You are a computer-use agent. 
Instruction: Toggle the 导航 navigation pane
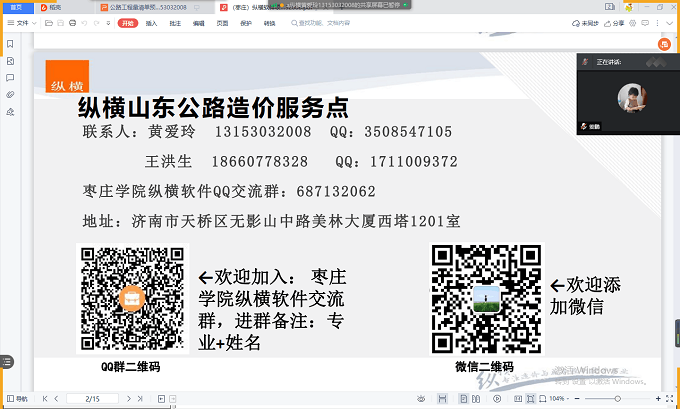pos(17,399)
